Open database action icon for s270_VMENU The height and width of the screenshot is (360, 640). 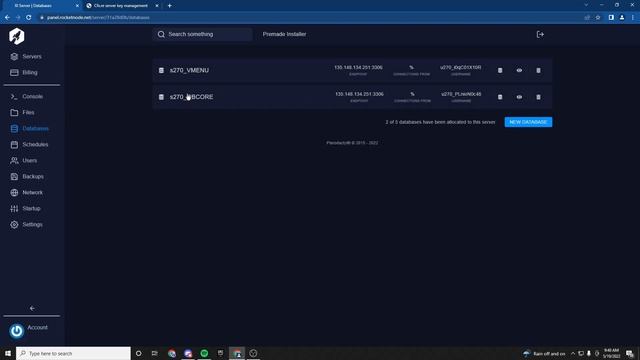tap(500, 70)
